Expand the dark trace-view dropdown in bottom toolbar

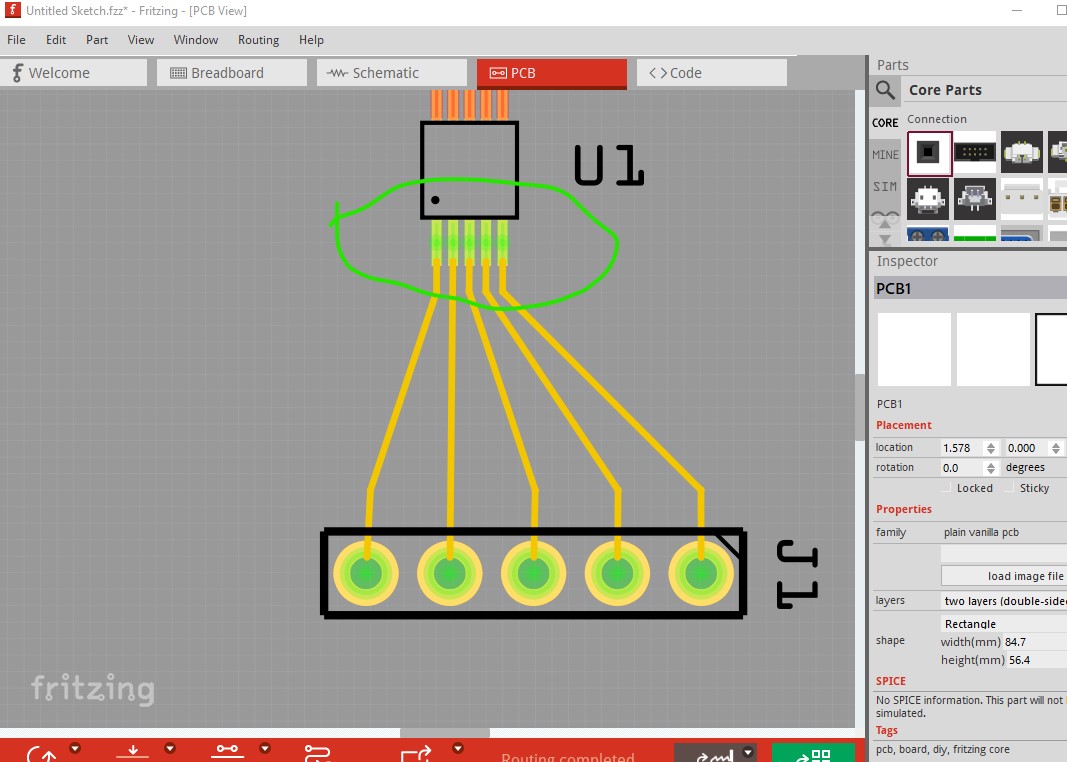point(749,752)
